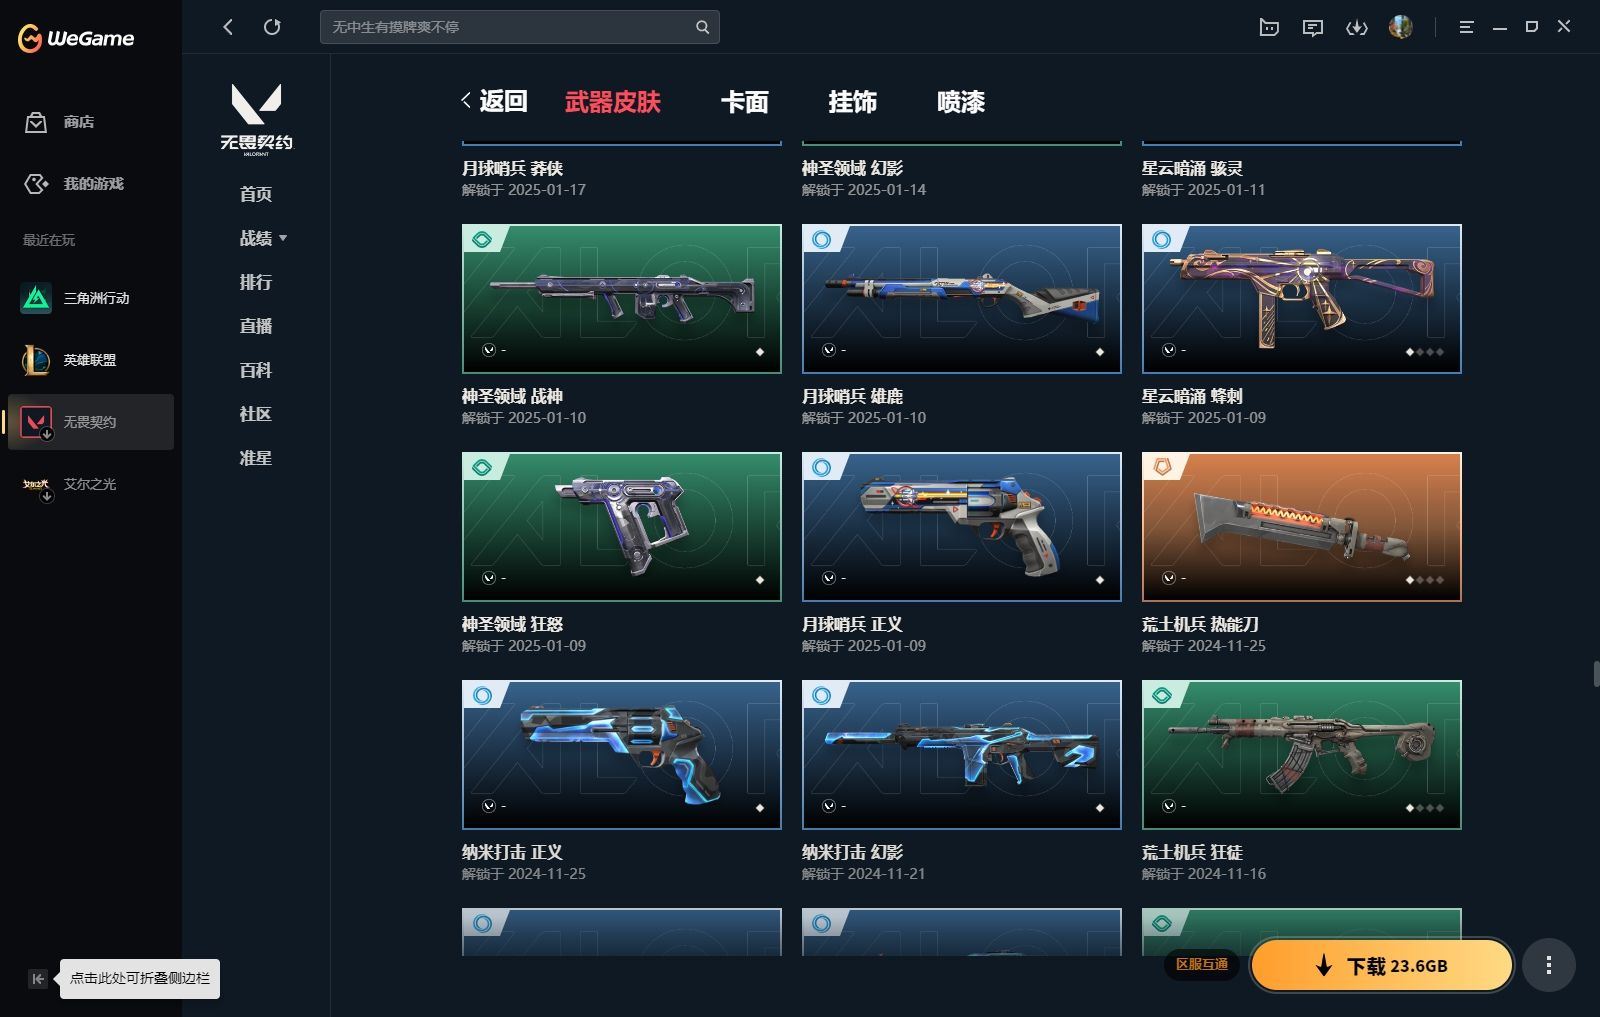
Task: Click the search magnifier icon
Action: point(702,27)
